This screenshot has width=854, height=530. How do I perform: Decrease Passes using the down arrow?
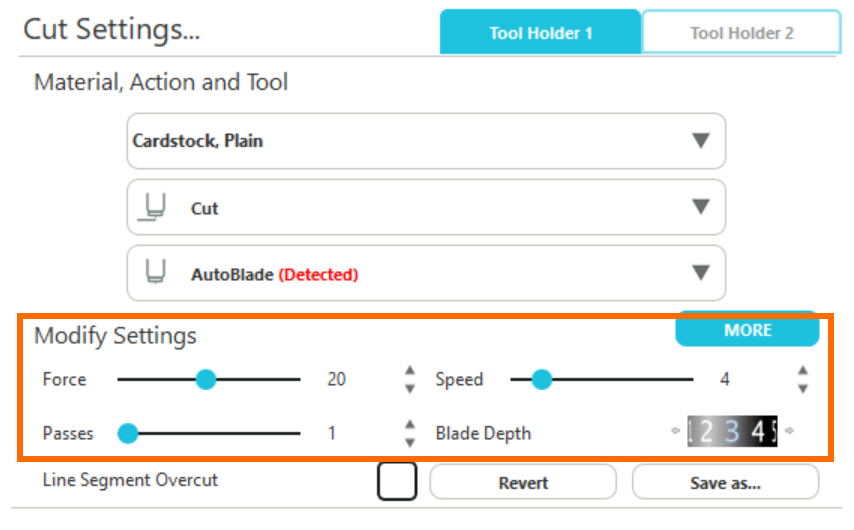[410, 441]
